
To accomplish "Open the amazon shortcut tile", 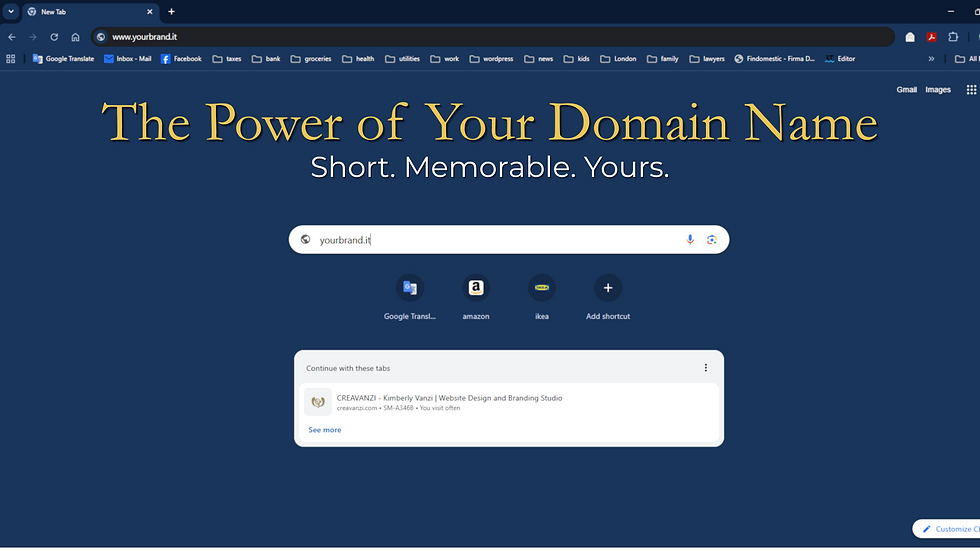I will point(476,297).
